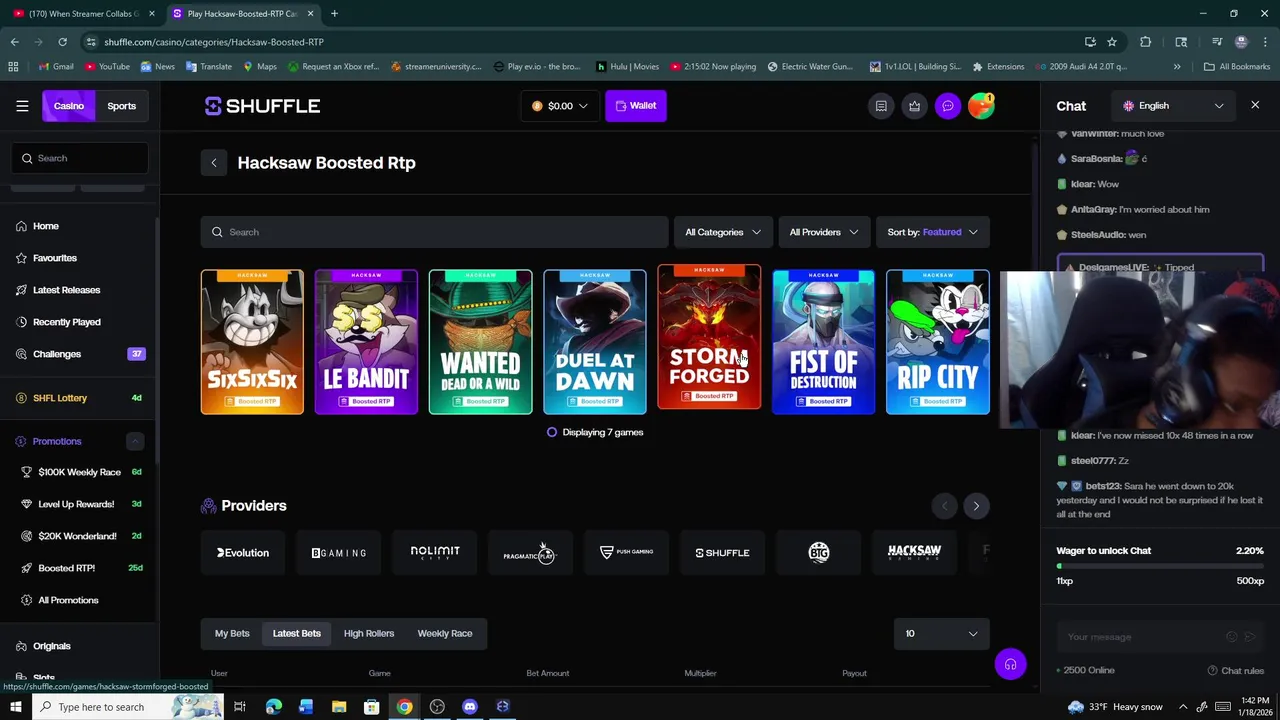
Task: Open the hamburger menu icon
Action: 22,106
